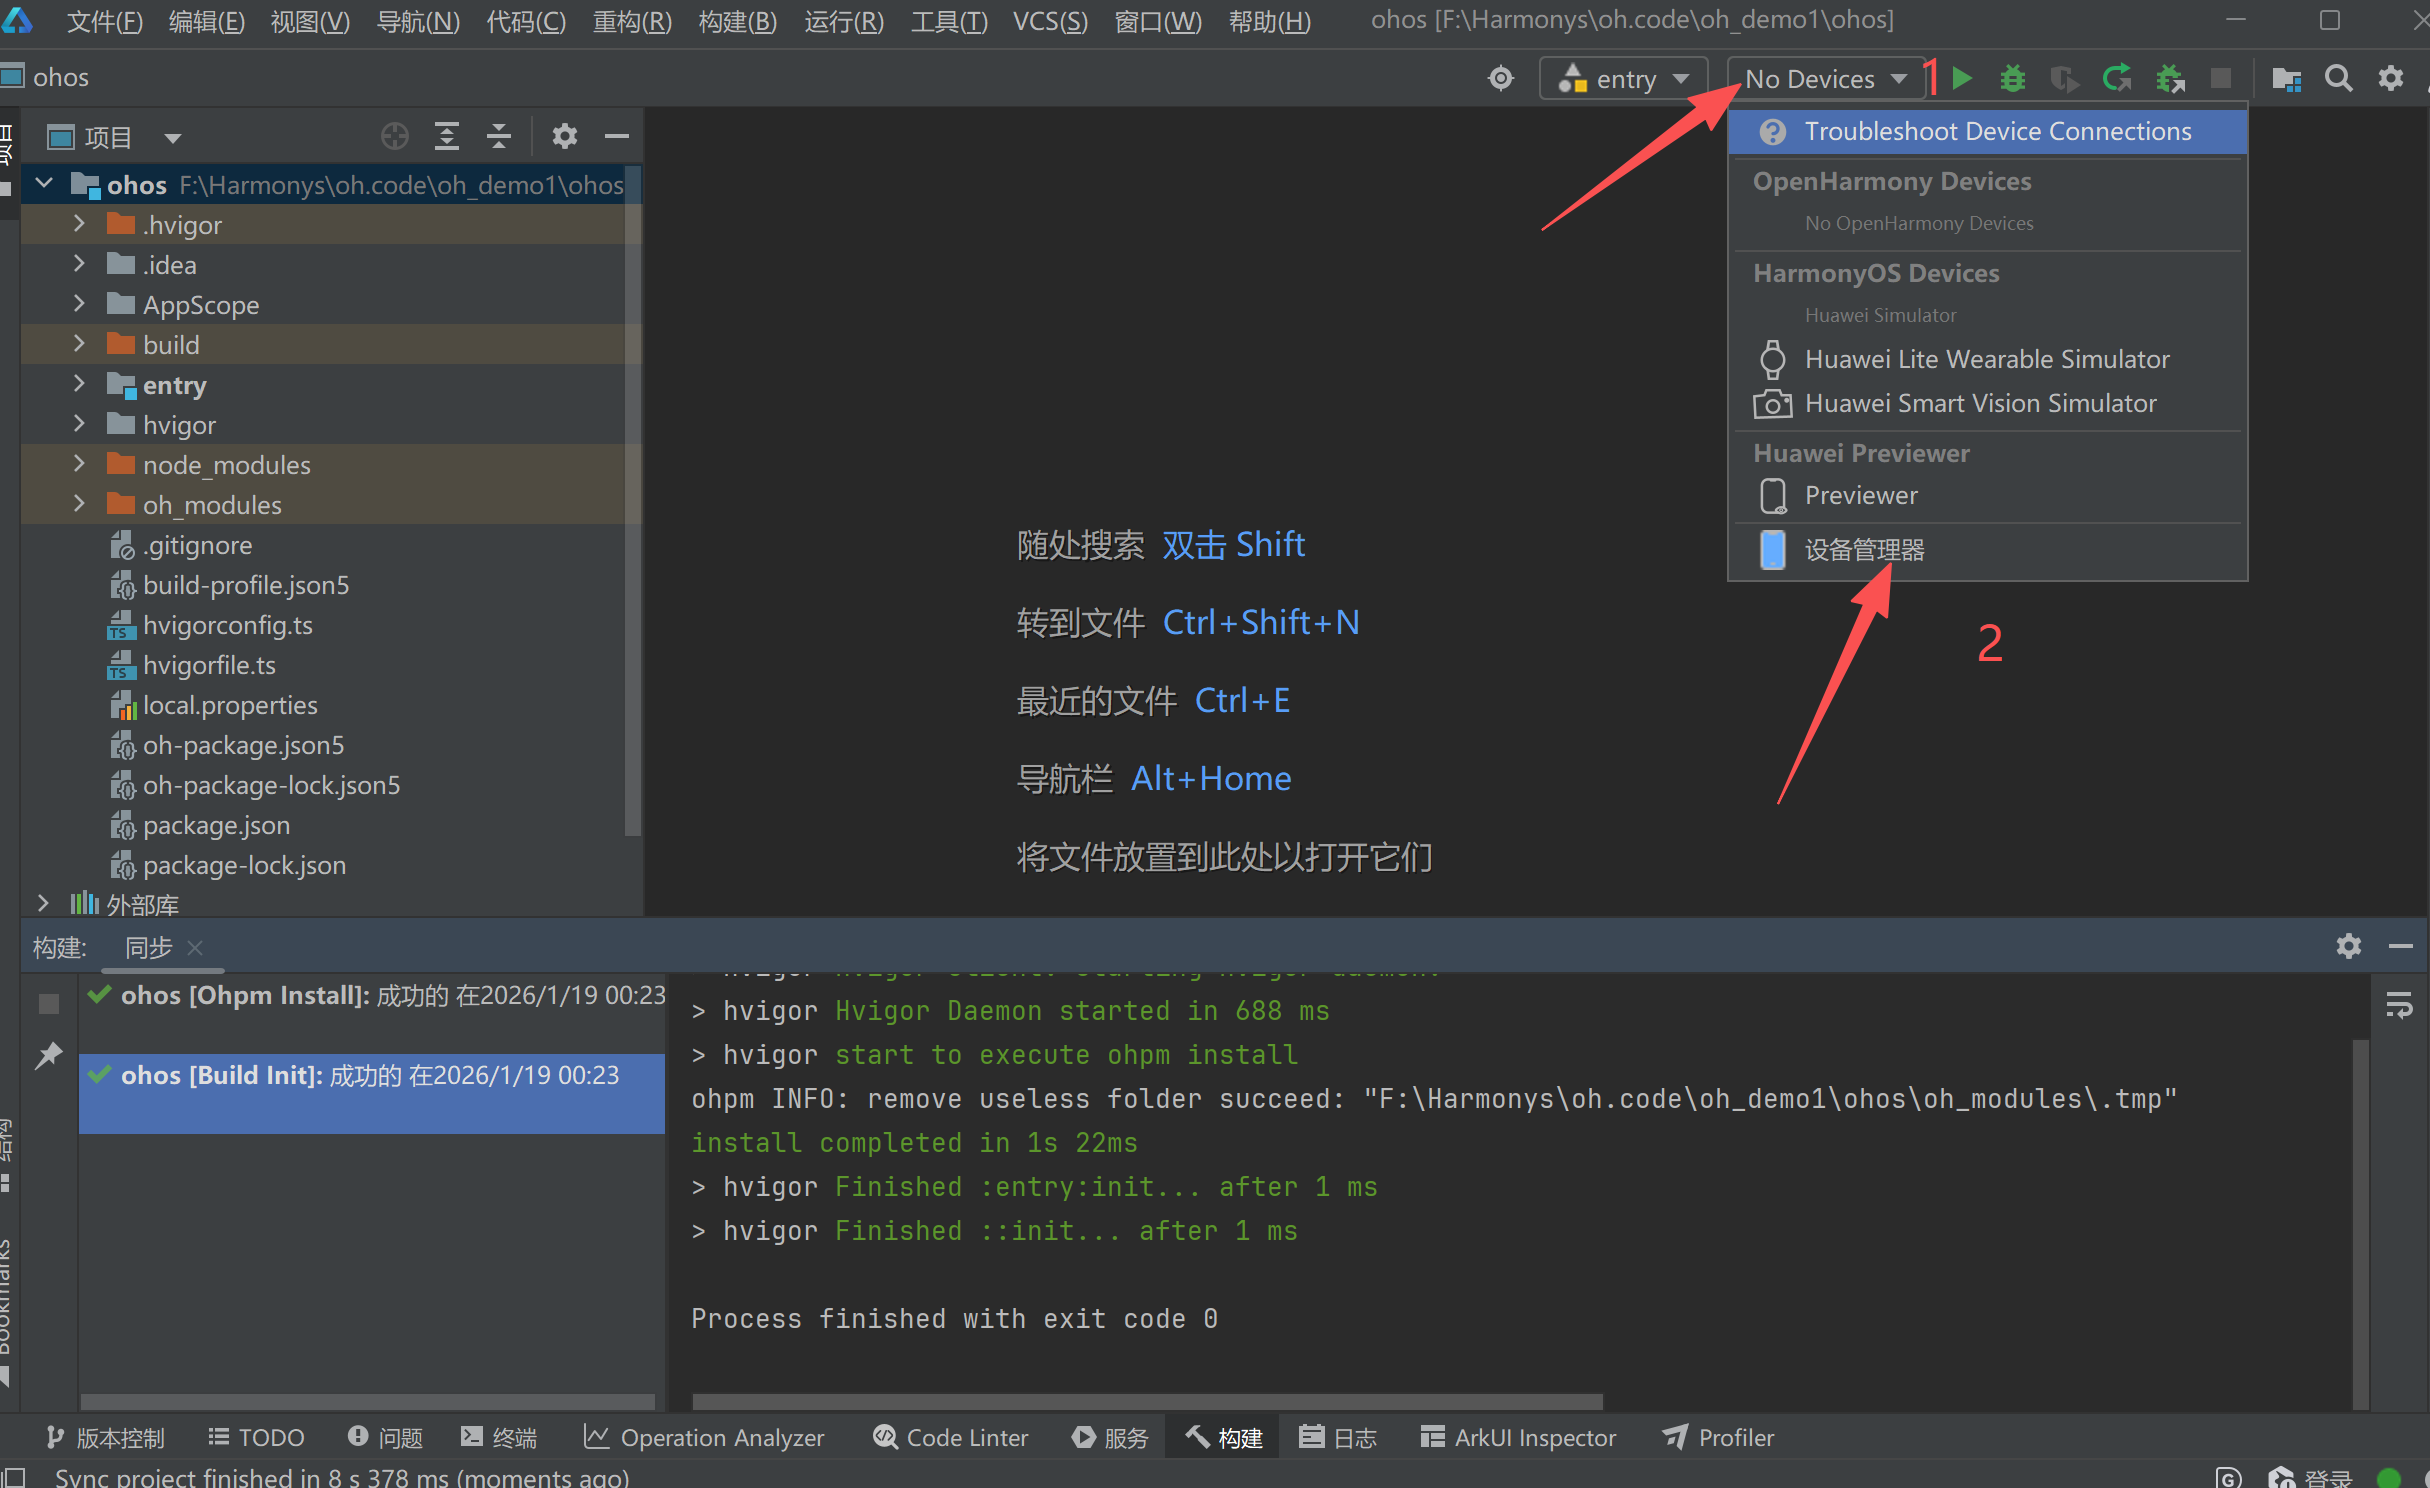Open the entry module dropdown
This screenshot has width=2430, height=1488.
tap(1626, 78)
